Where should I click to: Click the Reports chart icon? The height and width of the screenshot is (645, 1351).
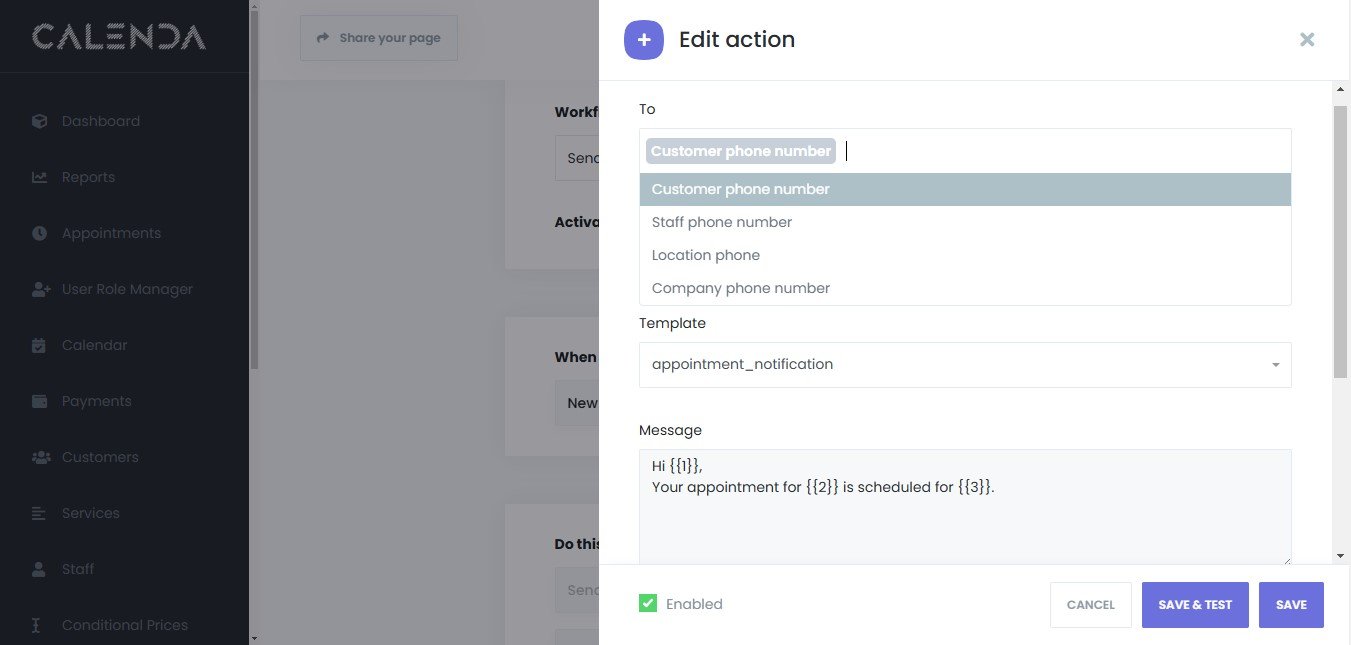(x=40, y=177)
